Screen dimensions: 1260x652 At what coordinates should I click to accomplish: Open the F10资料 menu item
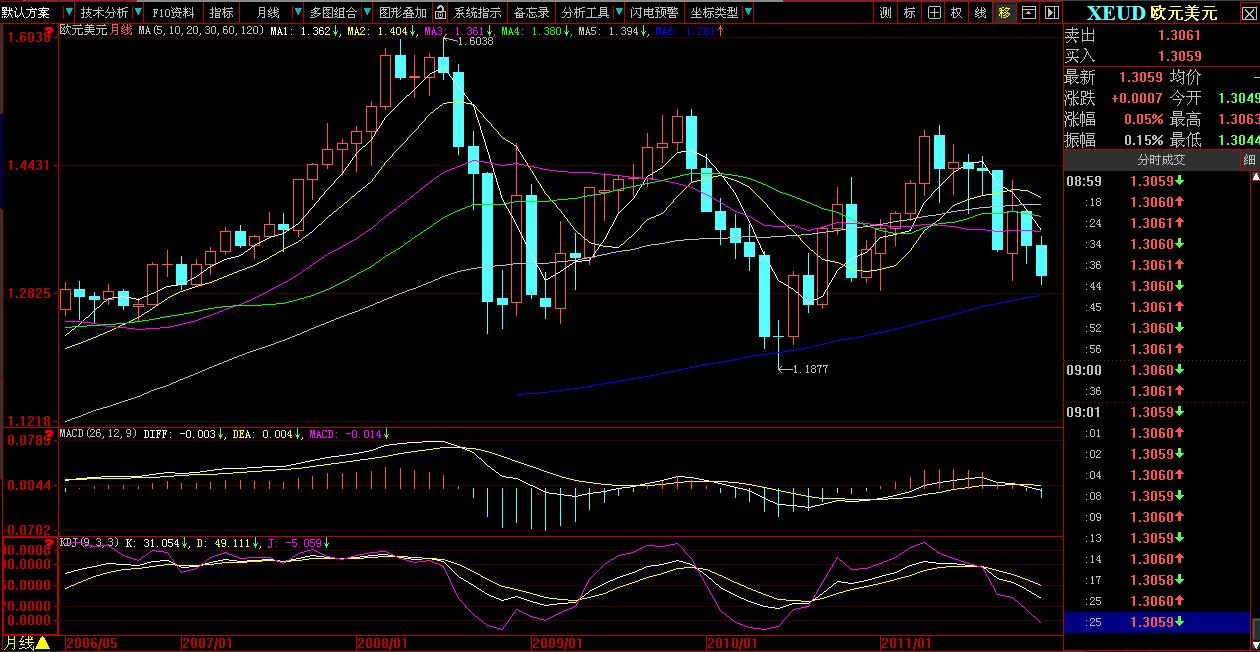[x=173, y=13]
